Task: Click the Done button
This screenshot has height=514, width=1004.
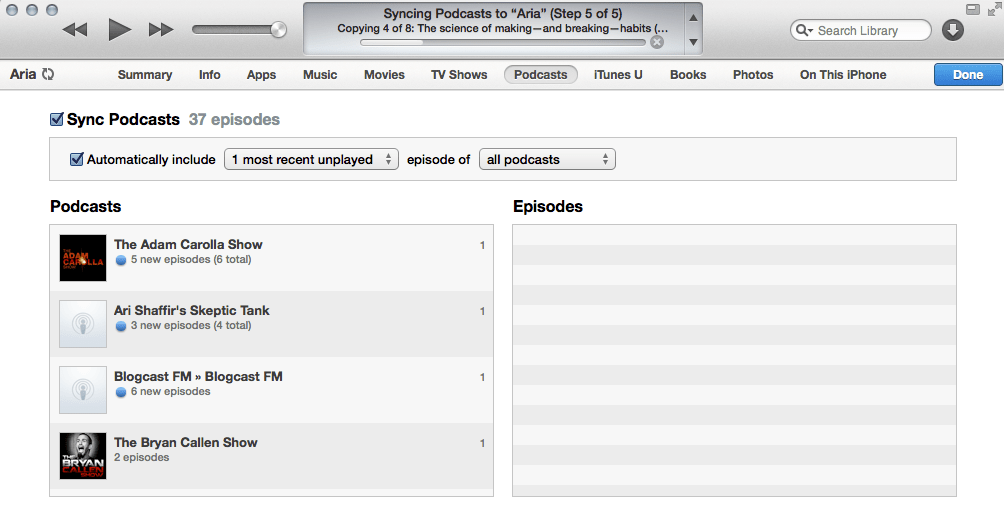Action: 968,75
